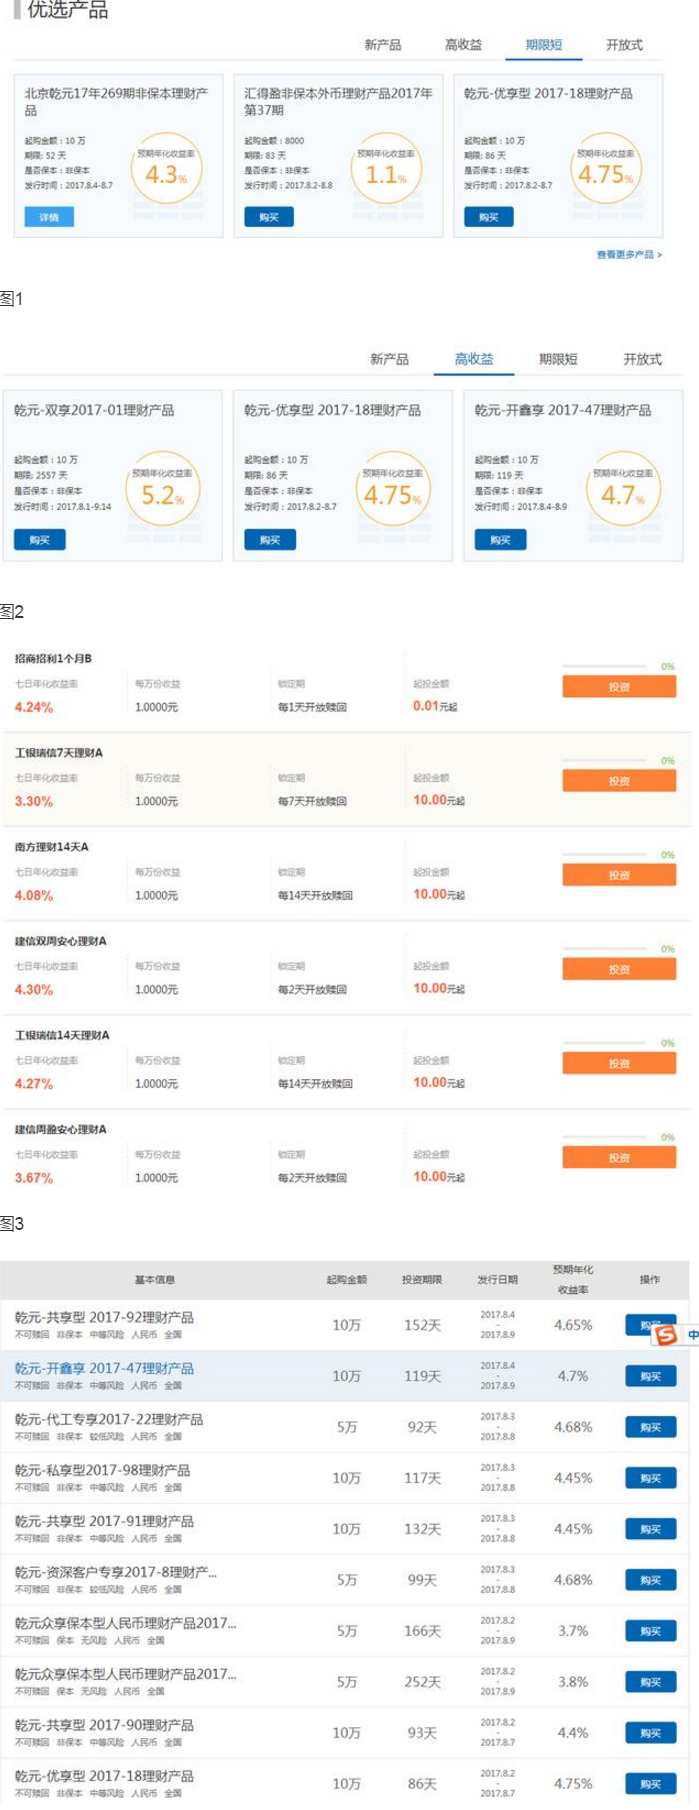This screenshot has height=1810, width=699.
Task: Click 预期年化收益率 column header
Action: pos(573,1279)
